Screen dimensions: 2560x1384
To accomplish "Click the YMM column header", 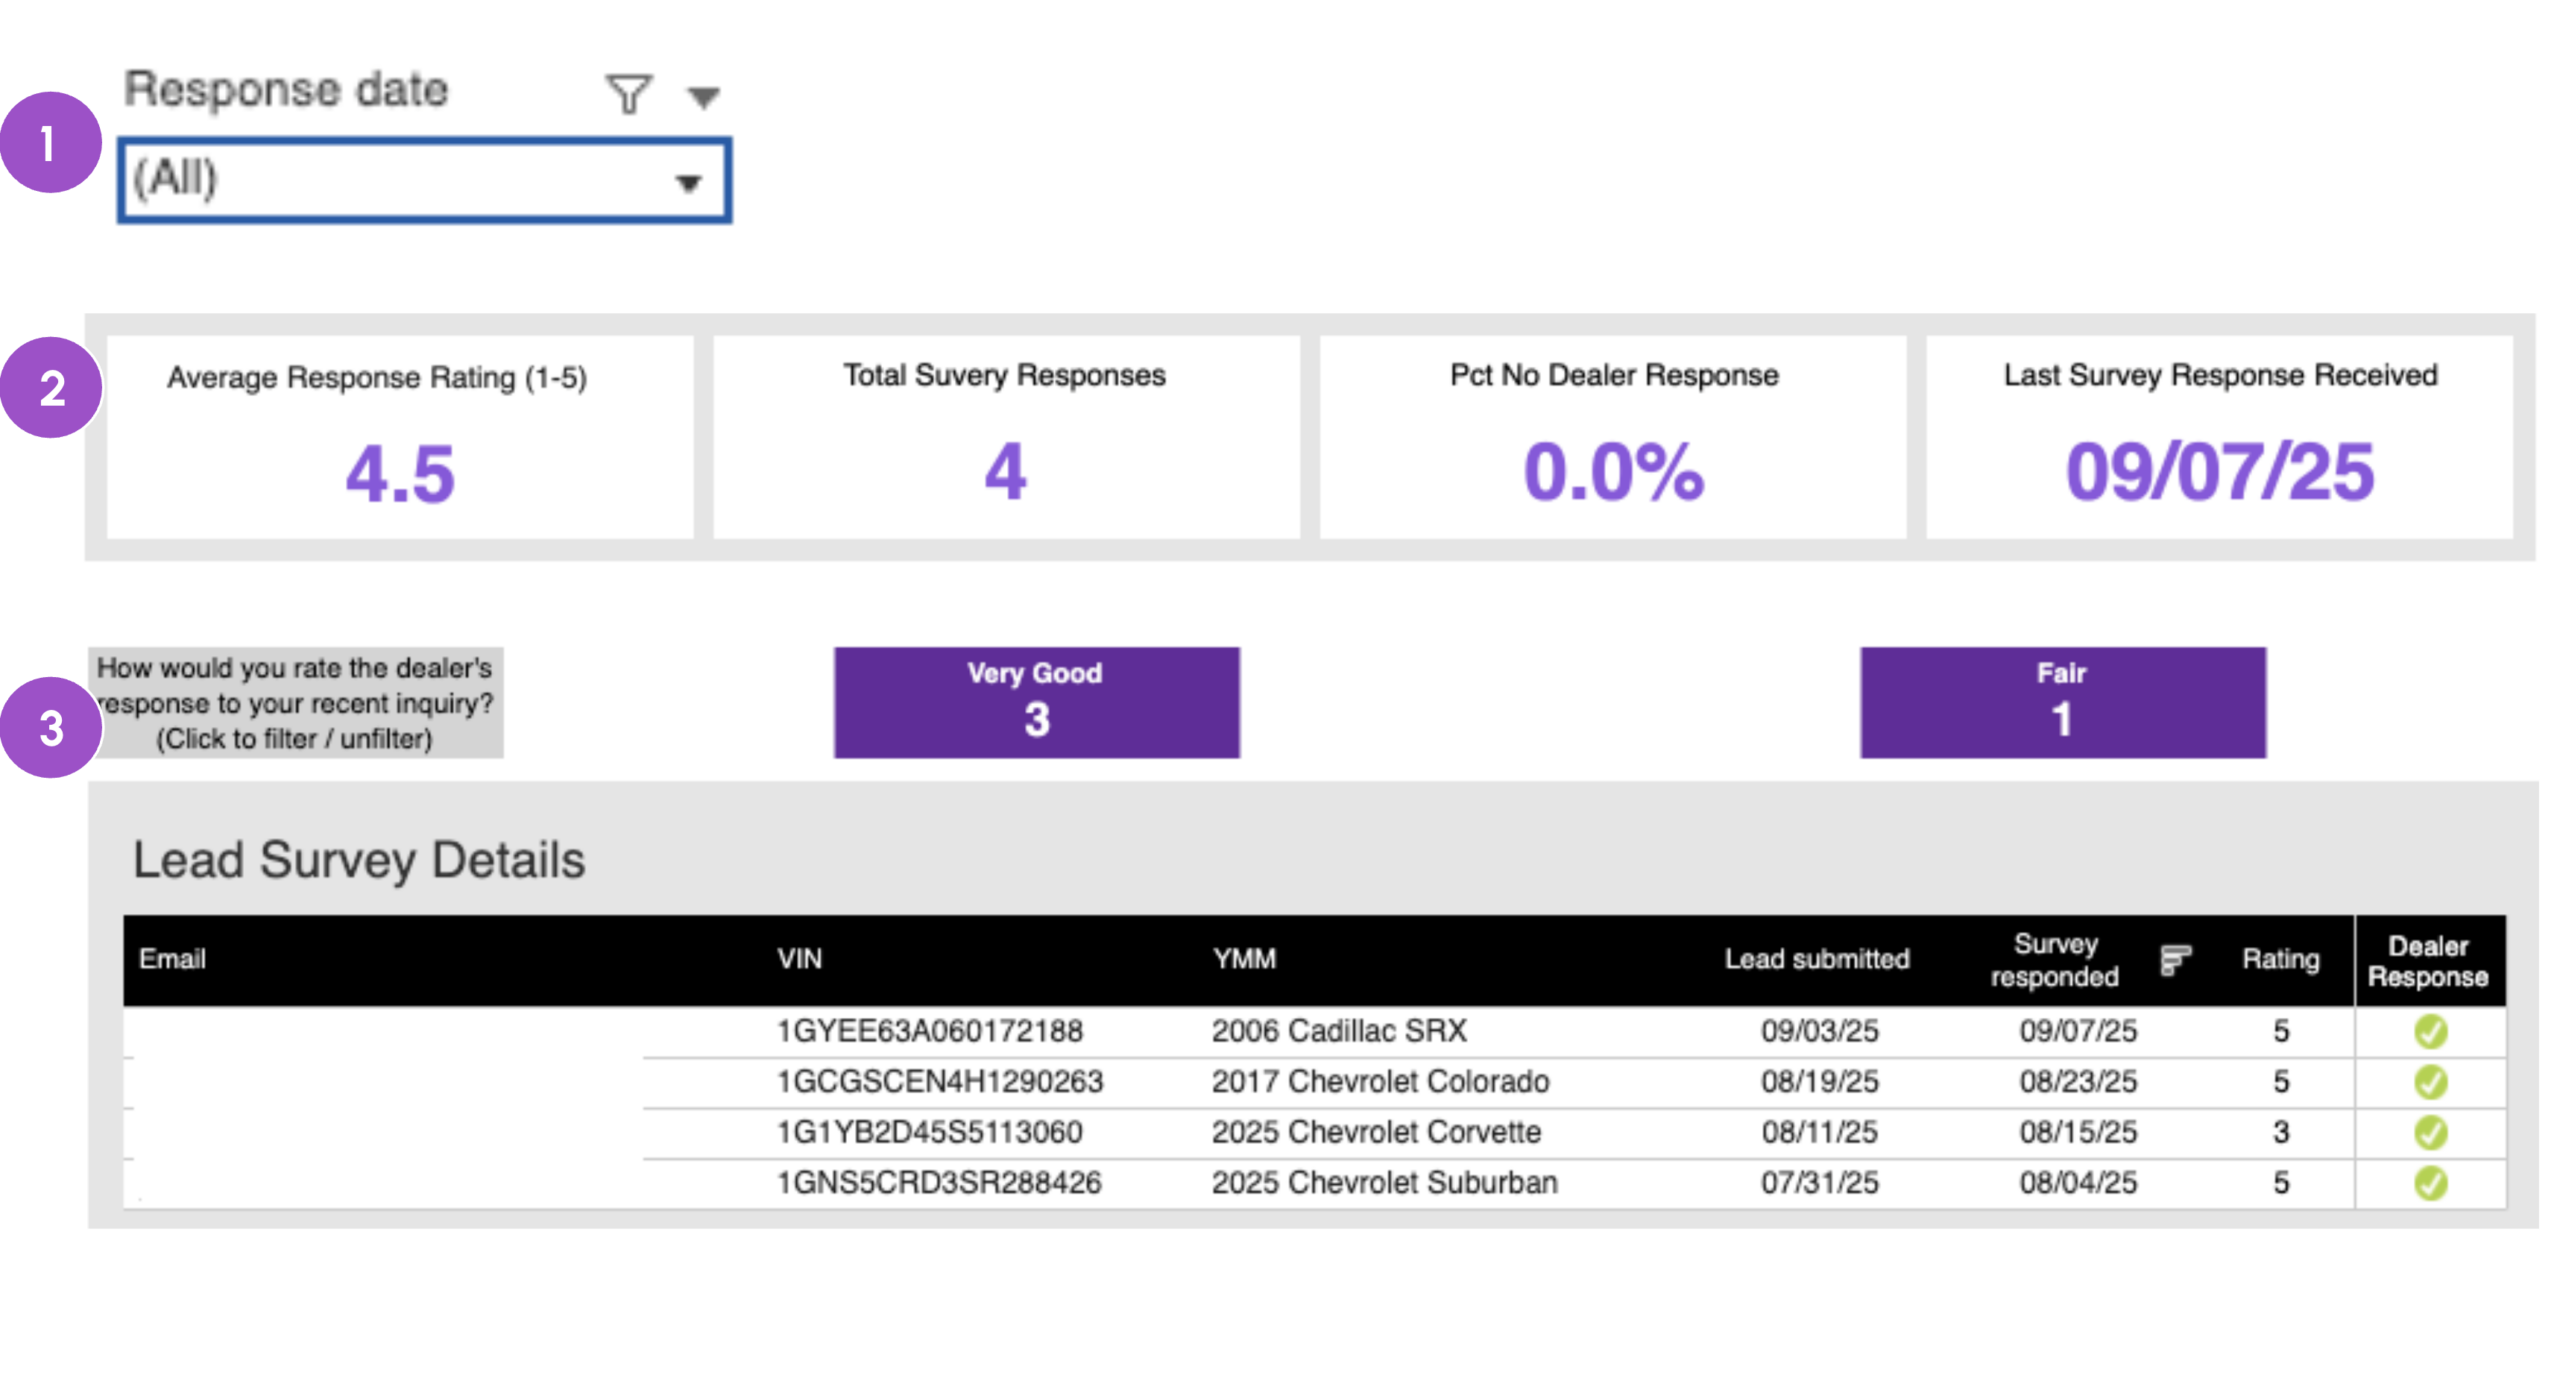I will [x=1244, y=959].
